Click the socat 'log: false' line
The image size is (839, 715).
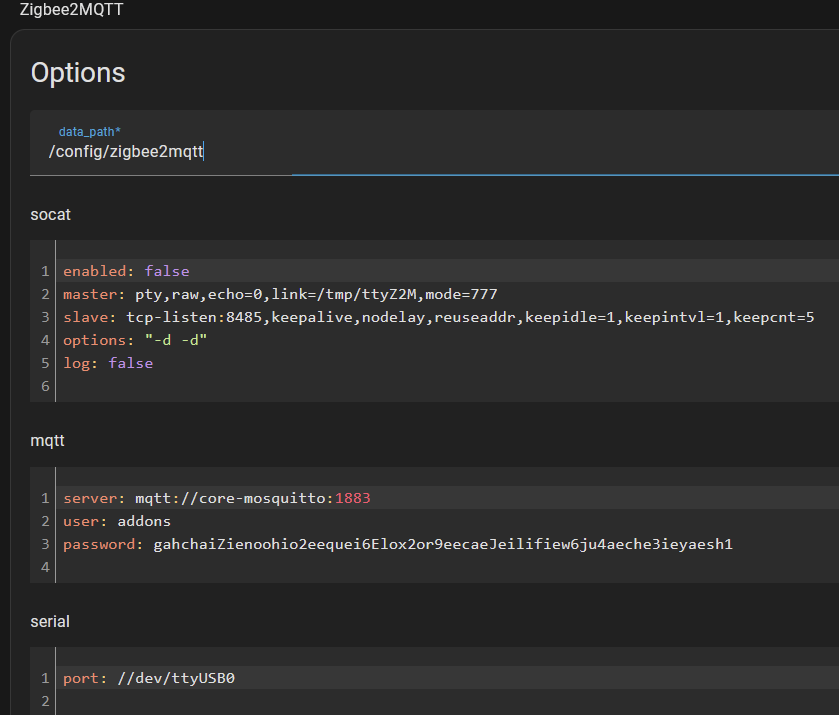tap(108, 363)
